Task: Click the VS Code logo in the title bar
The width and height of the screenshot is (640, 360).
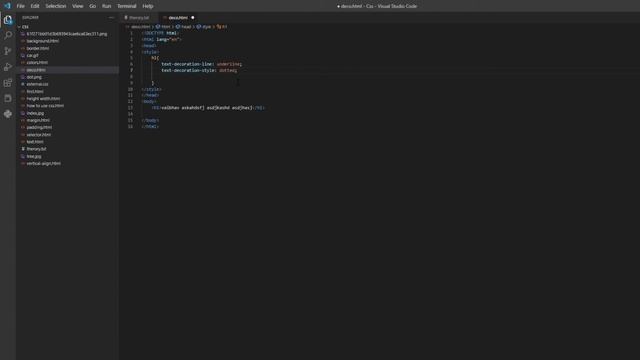Action: (x=7, y=6)
